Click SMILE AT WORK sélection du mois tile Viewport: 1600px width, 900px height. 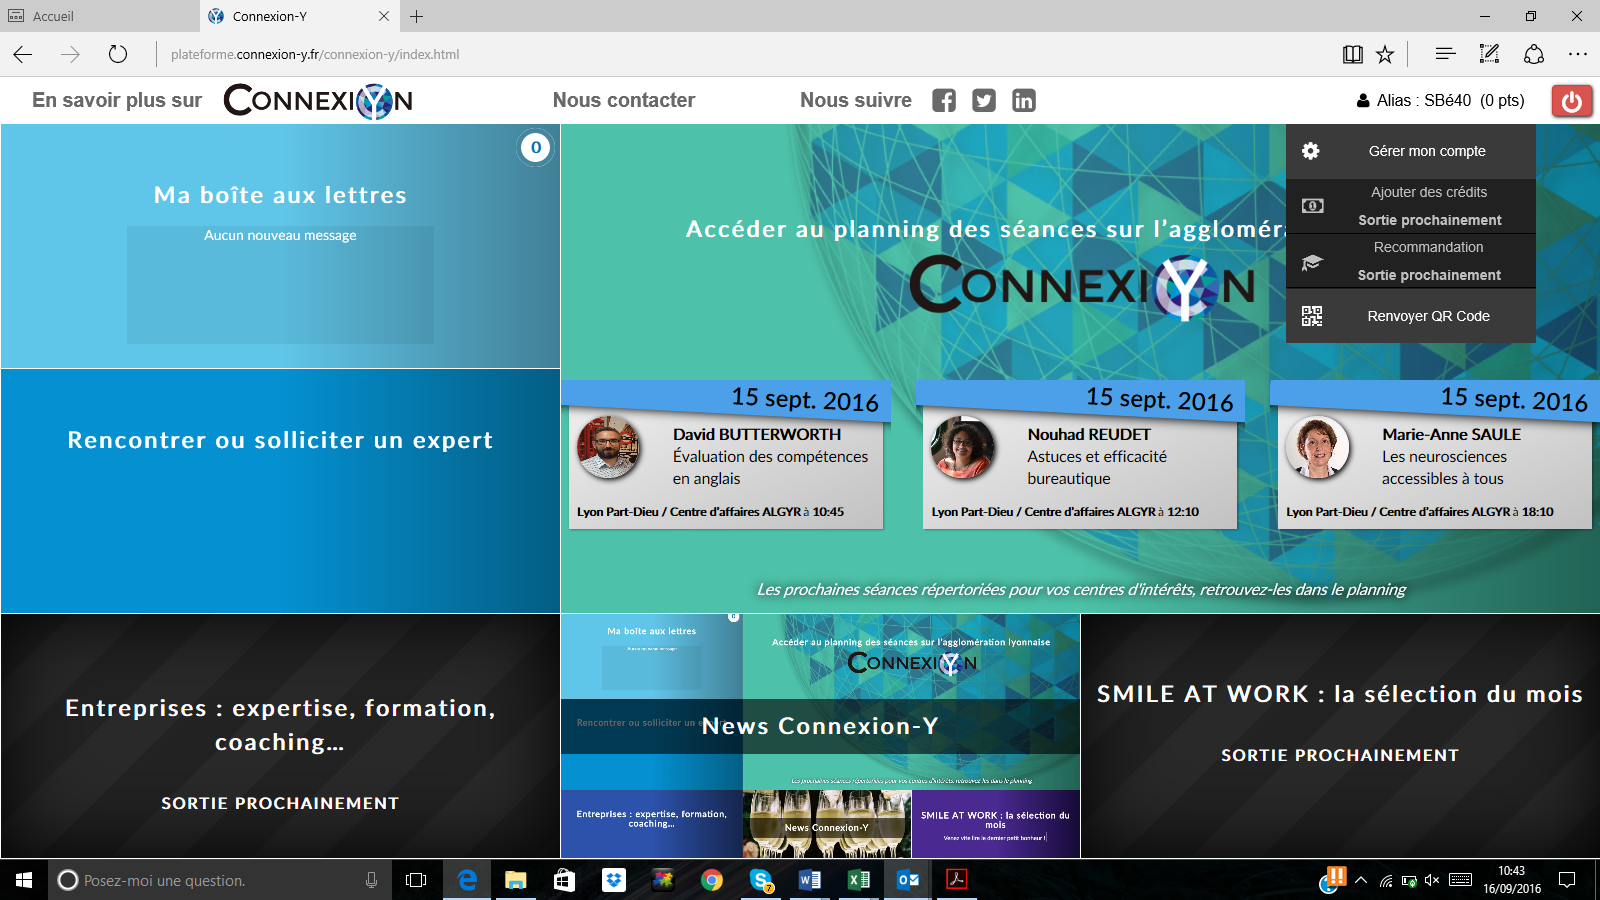pos(1340,736)
